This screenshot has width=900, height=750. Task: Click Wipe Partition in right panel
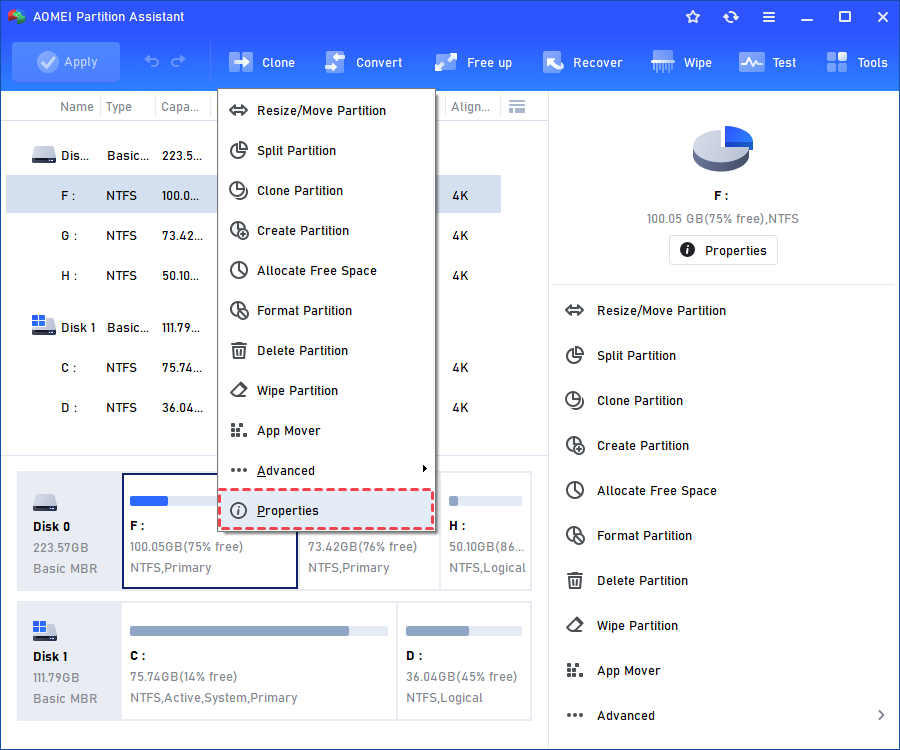point(622,626)
